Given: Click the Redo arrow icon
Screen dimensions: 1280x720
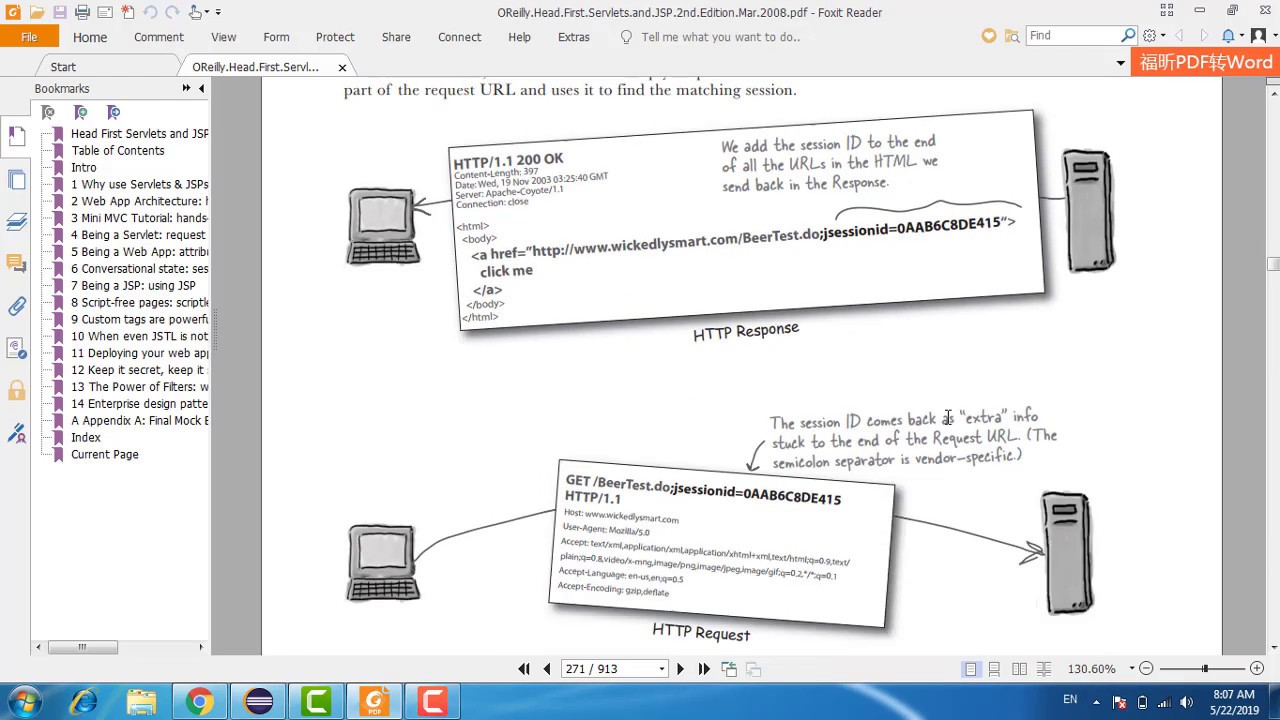Looking at the screenshot, I should [x=173, y=12].
